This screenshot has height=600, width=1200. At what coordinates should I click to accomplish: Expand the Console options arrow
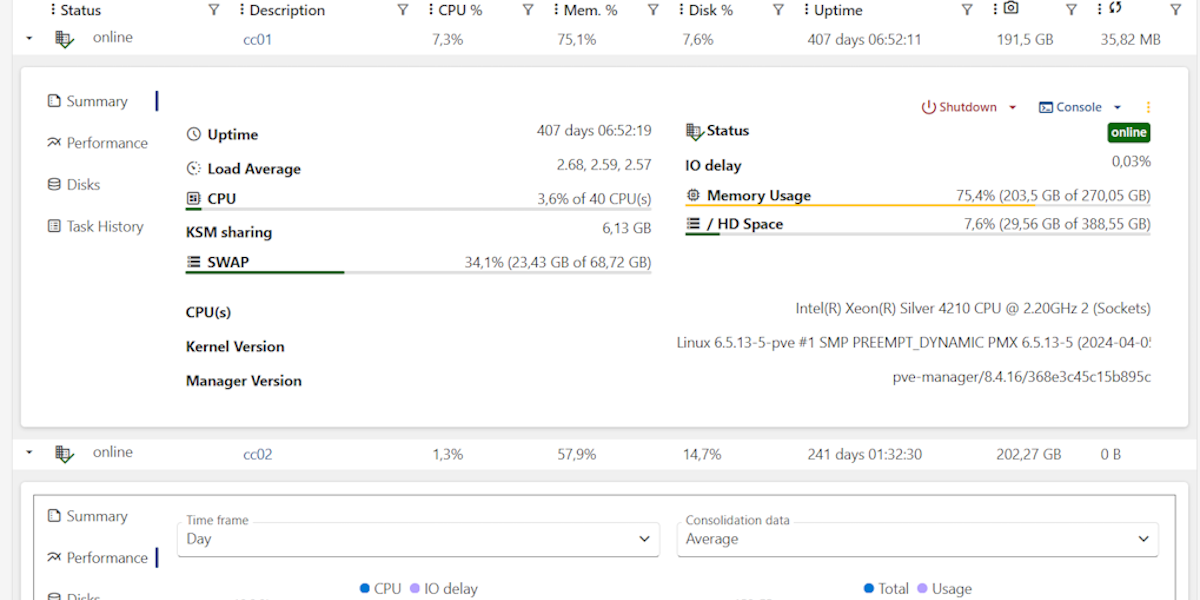(1118, 108)
